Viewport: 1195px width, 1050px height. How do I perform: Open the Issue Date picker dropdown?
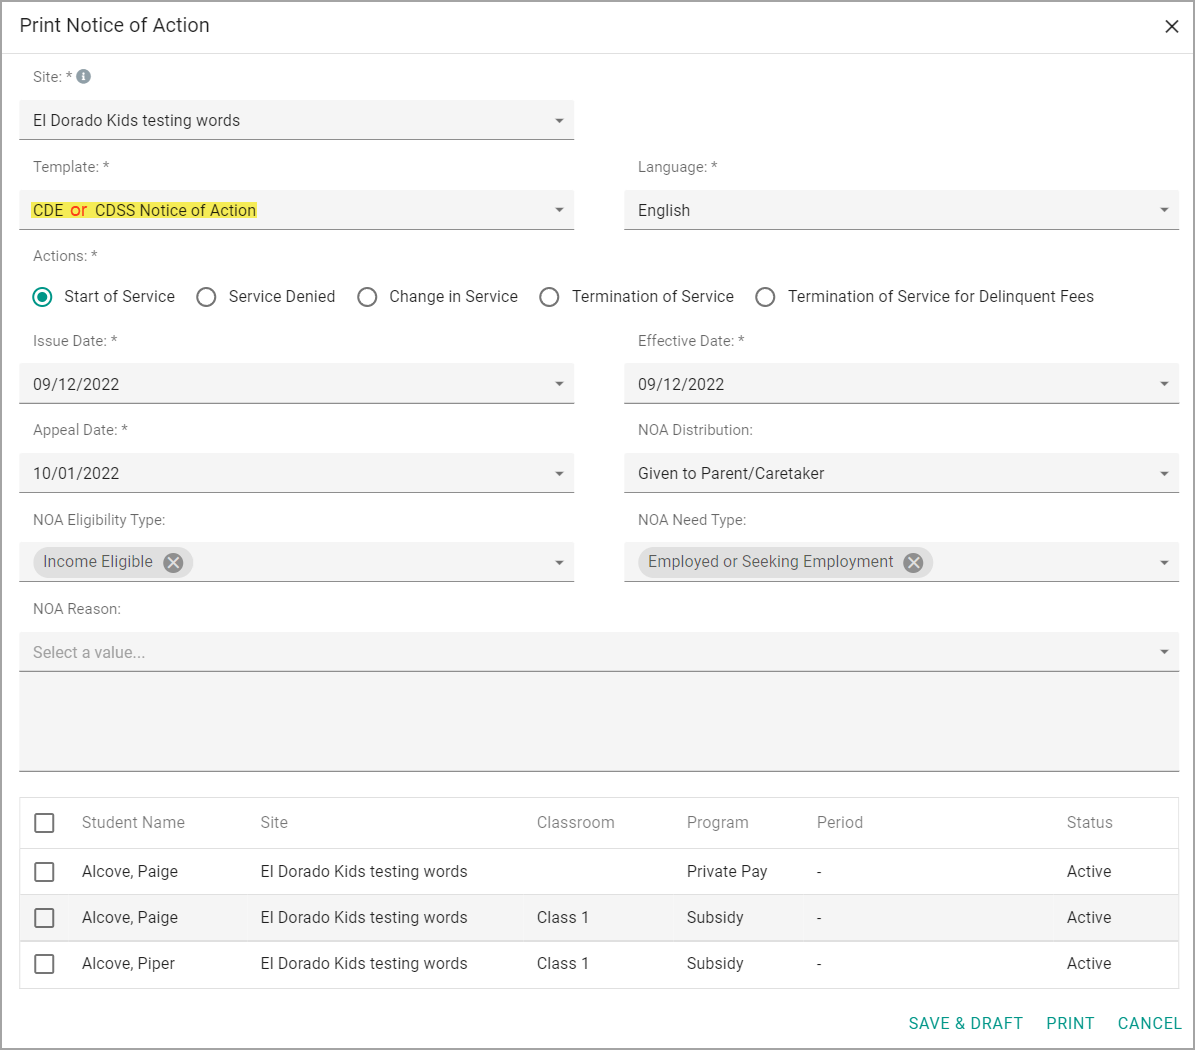[x=296, y=384]
